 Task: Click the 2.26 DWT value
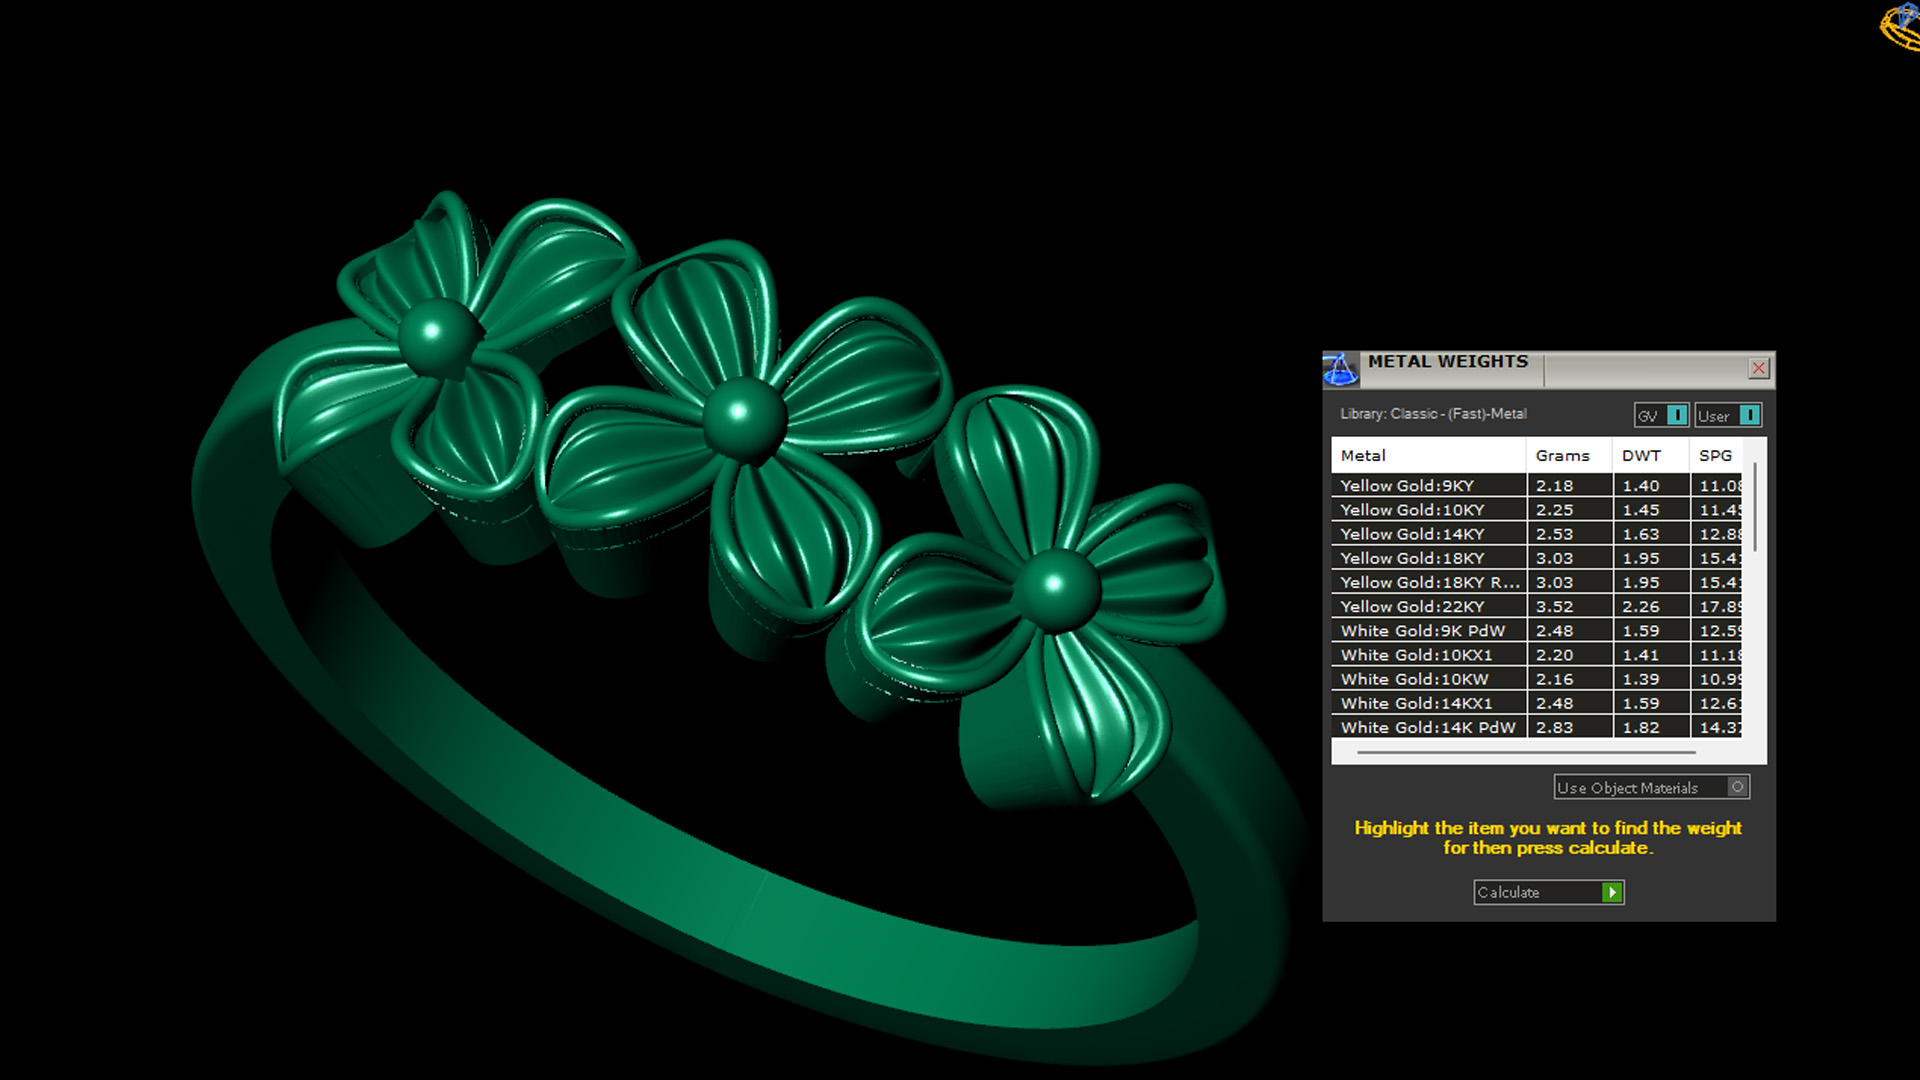(x=1641, y=606)
